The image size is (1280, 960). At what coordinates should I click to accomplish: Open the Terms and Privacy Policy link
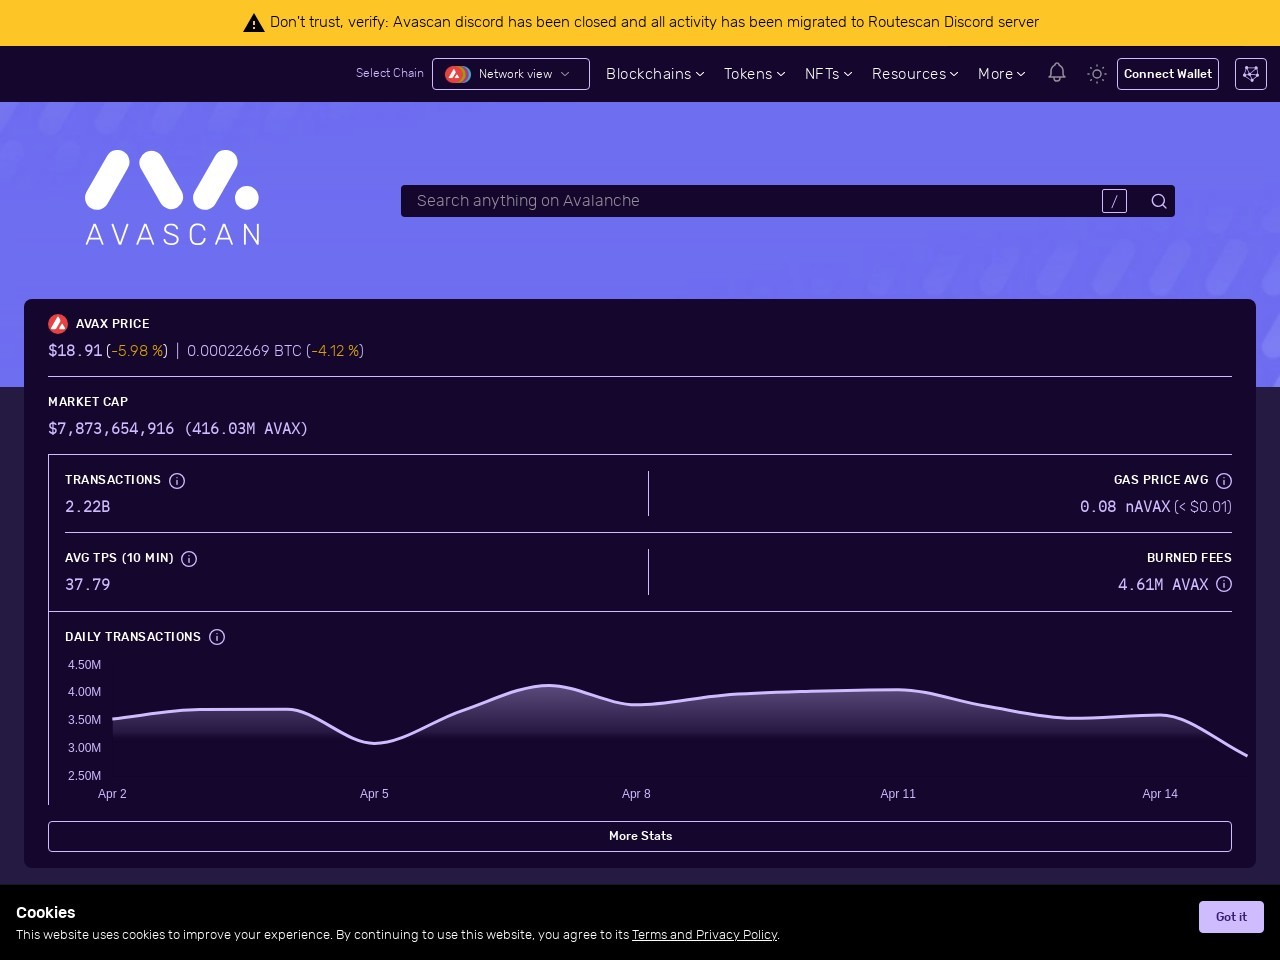click(704, 935)
